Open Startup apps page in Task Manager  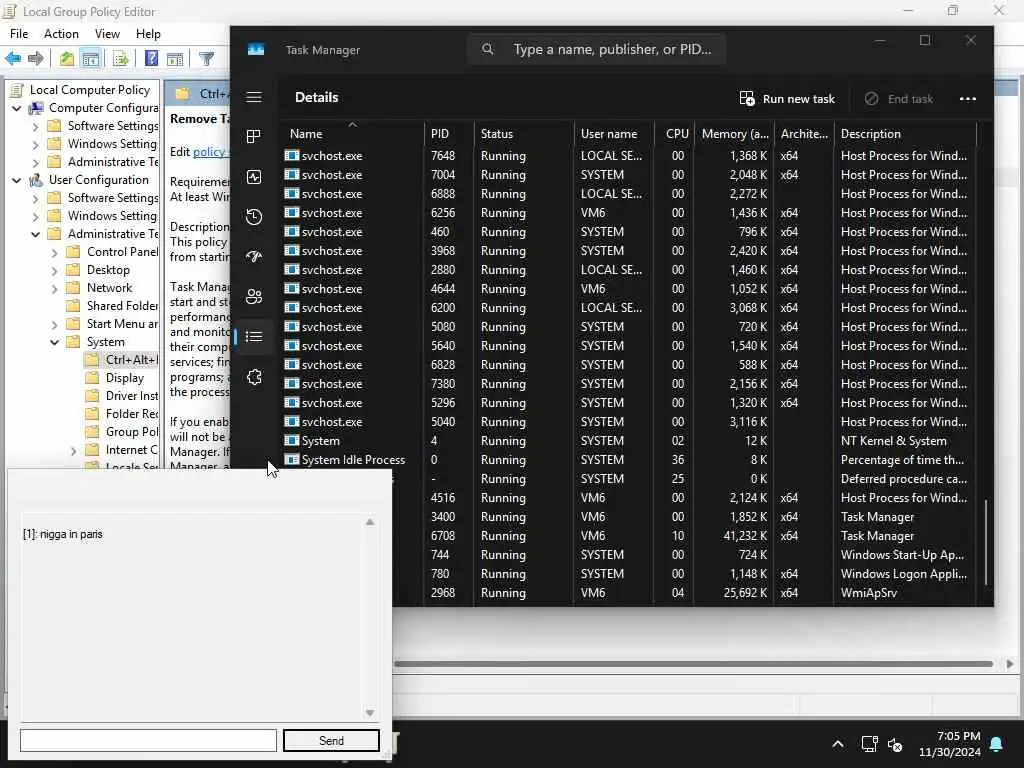tap(254, 257)
